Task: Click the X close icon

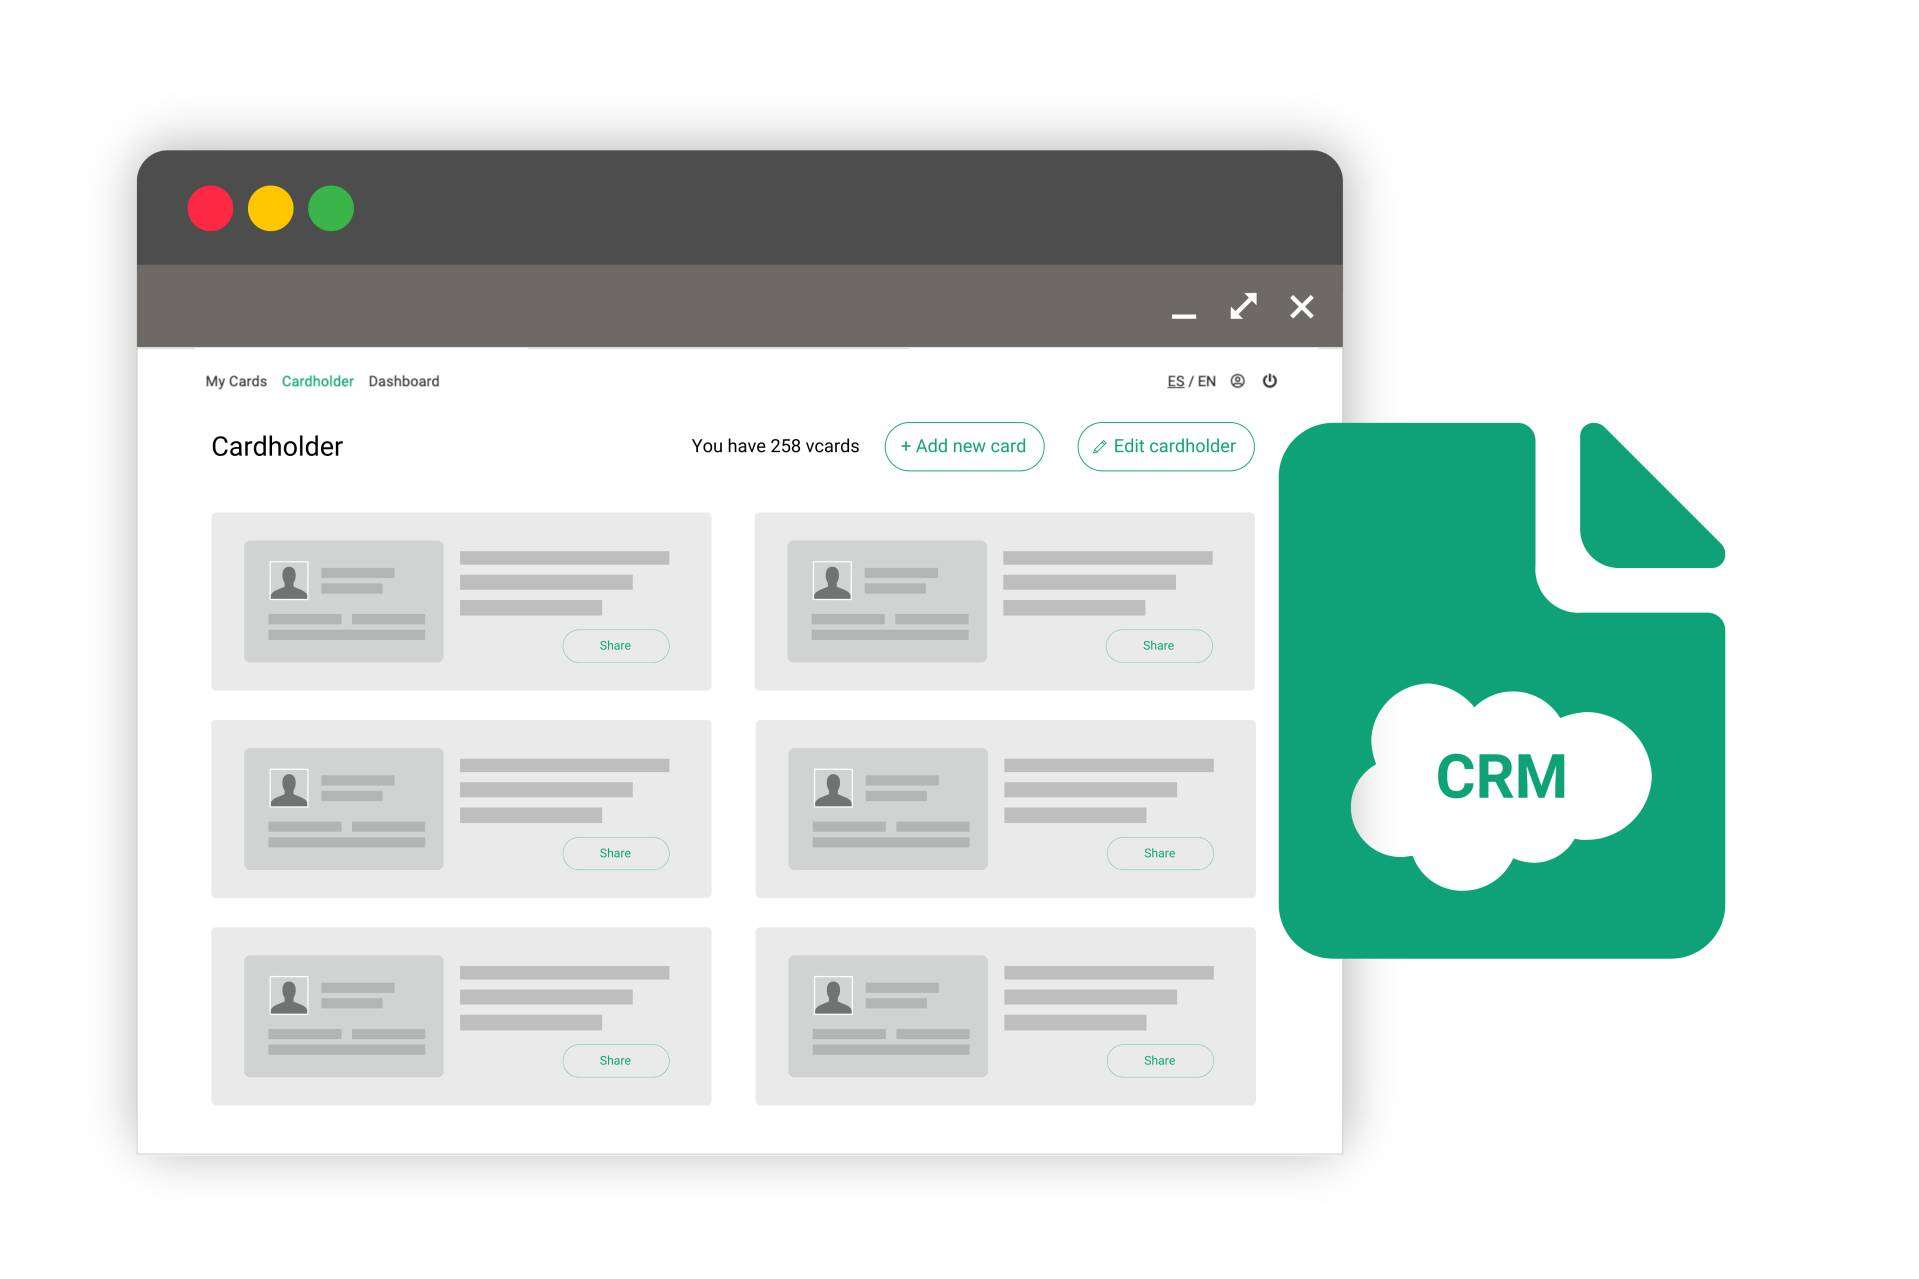Action: (1301, 306)
